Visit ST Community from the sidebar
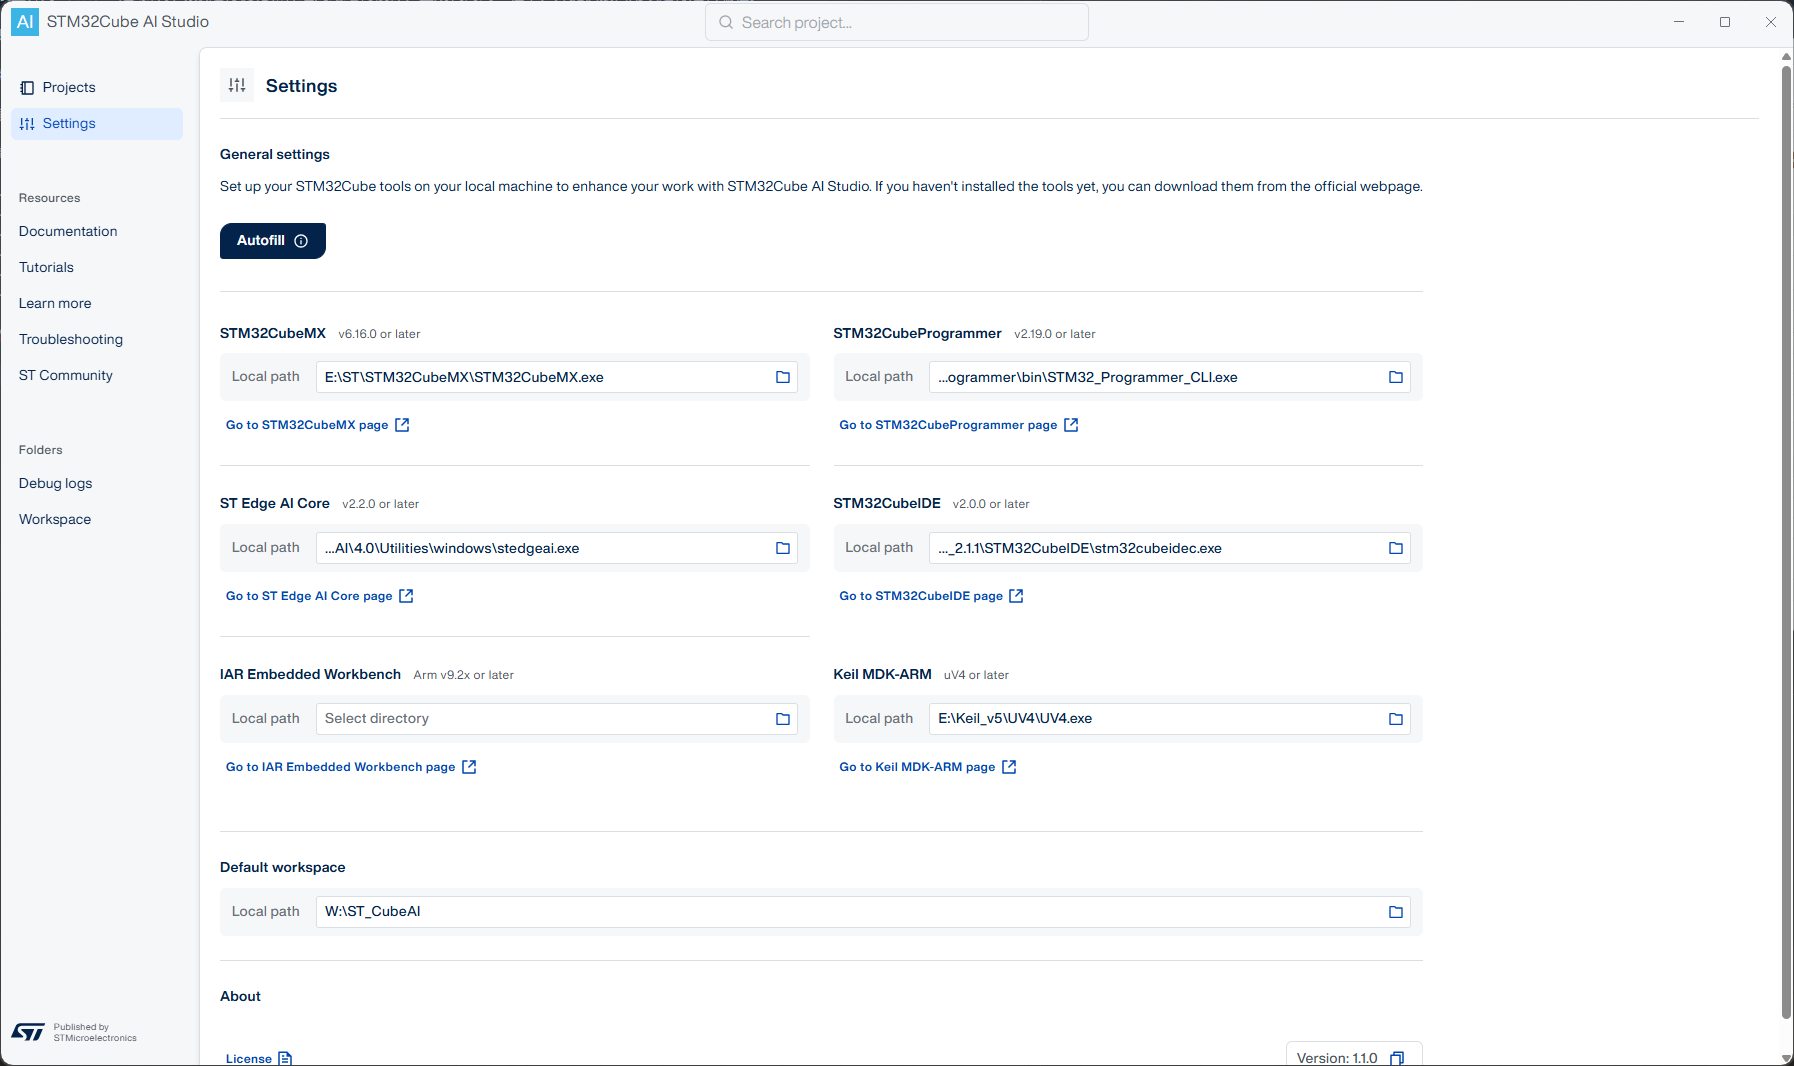The width and height of the screenshot is (1794, 1066). [x=66, y=376]
